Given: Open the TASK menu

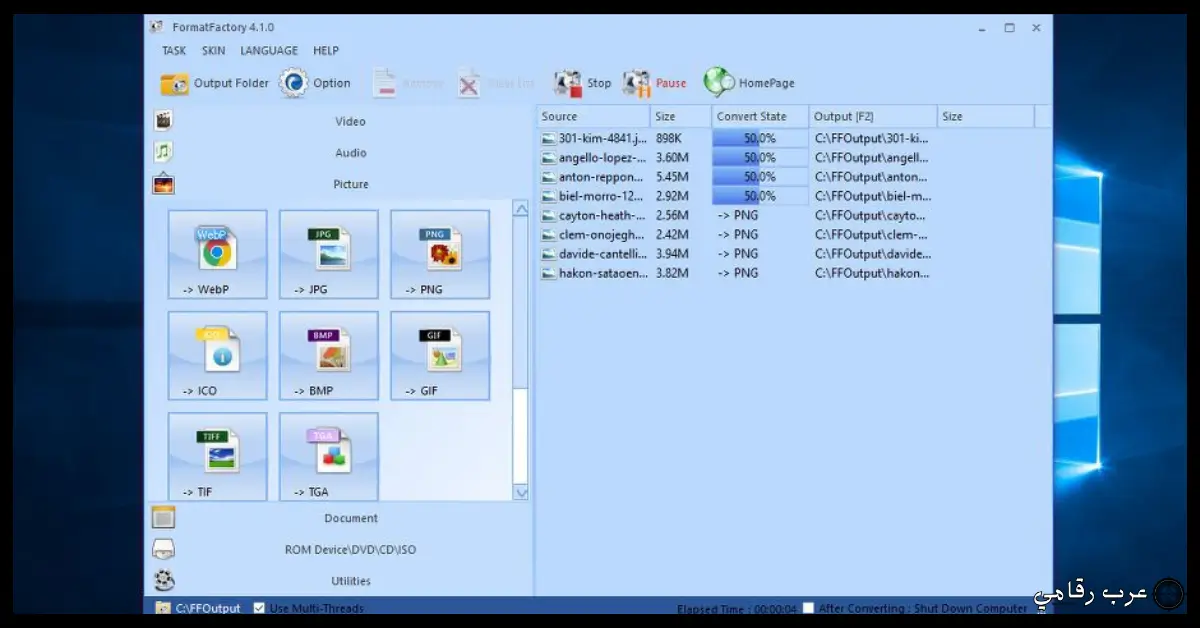Looking at the screenshot, I should pyautogui.click(x=173, y=50).
